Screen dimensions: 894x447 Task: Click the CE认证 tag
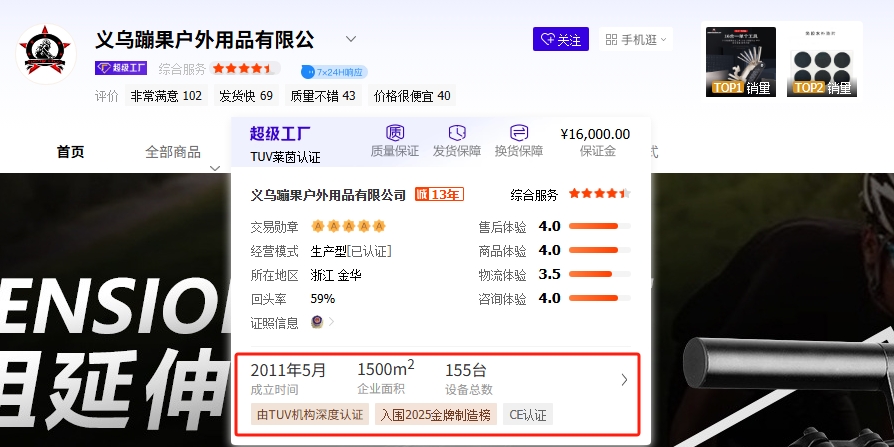(528, 415)
